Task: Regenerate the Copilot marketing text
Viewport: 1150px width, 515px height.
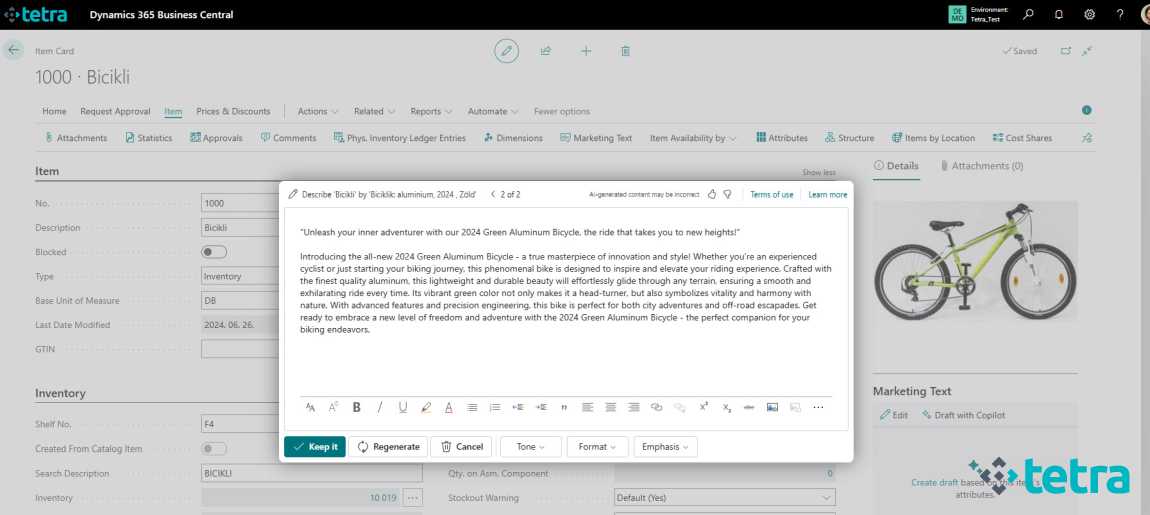Action: pos(388,447)
